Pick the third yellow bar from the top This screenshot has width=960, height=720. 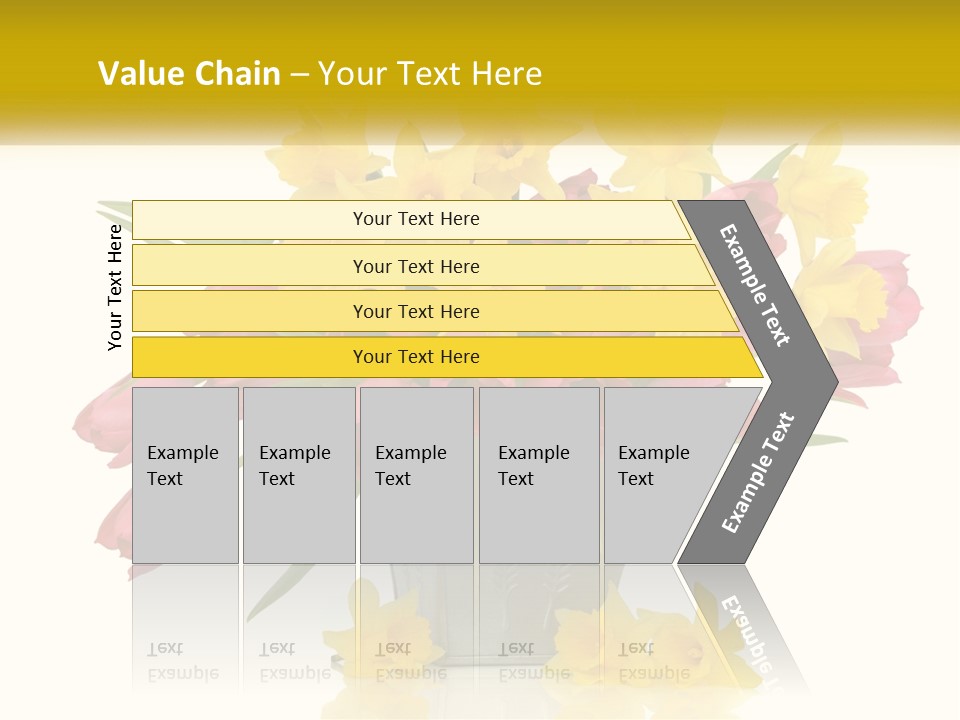[x=416, y=311]
